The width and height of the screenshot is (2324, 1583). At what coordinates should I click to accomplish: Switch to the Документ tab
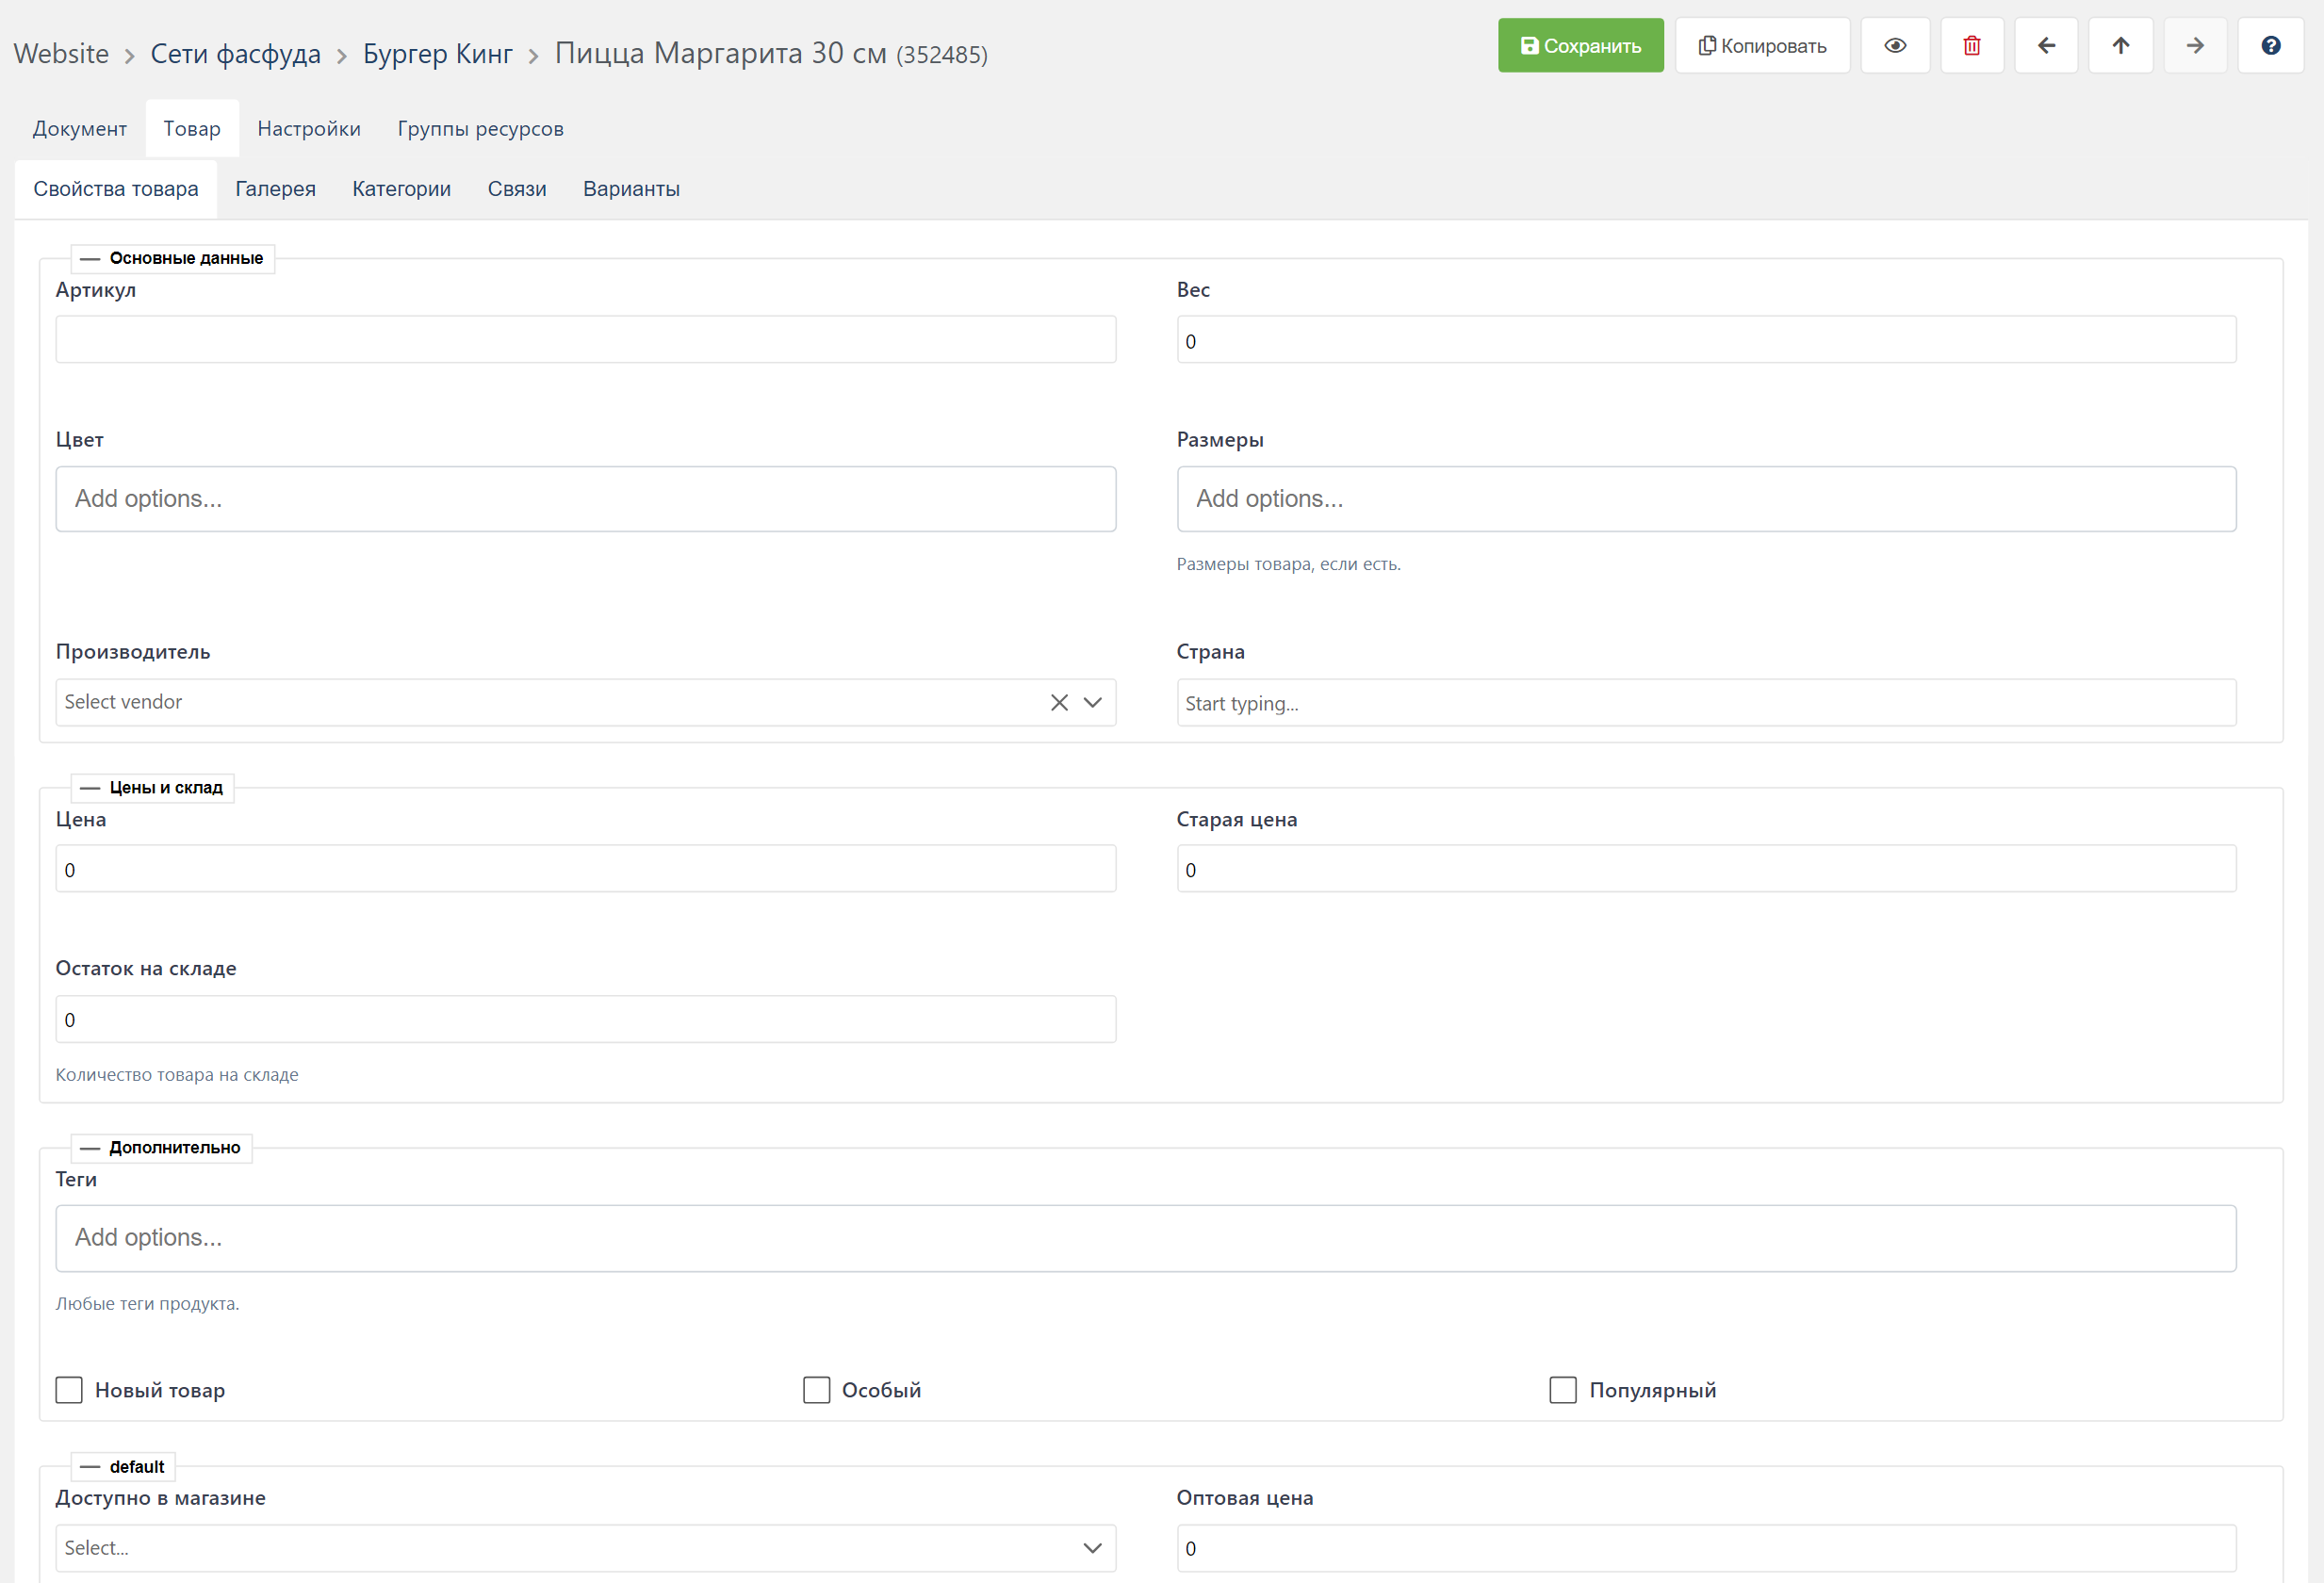point(80,129)
